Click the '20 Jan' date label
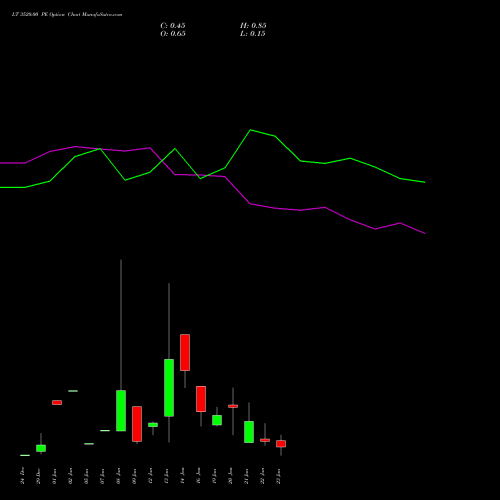Viewport: 500px width, 500px height. click(231, 476)
